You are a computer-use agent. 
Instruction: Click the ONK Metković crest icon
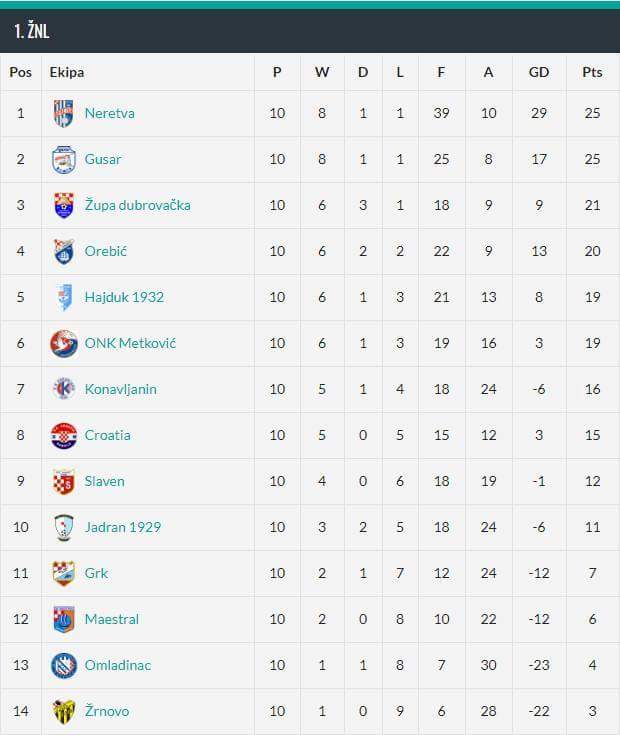click(x=63, y=343)
